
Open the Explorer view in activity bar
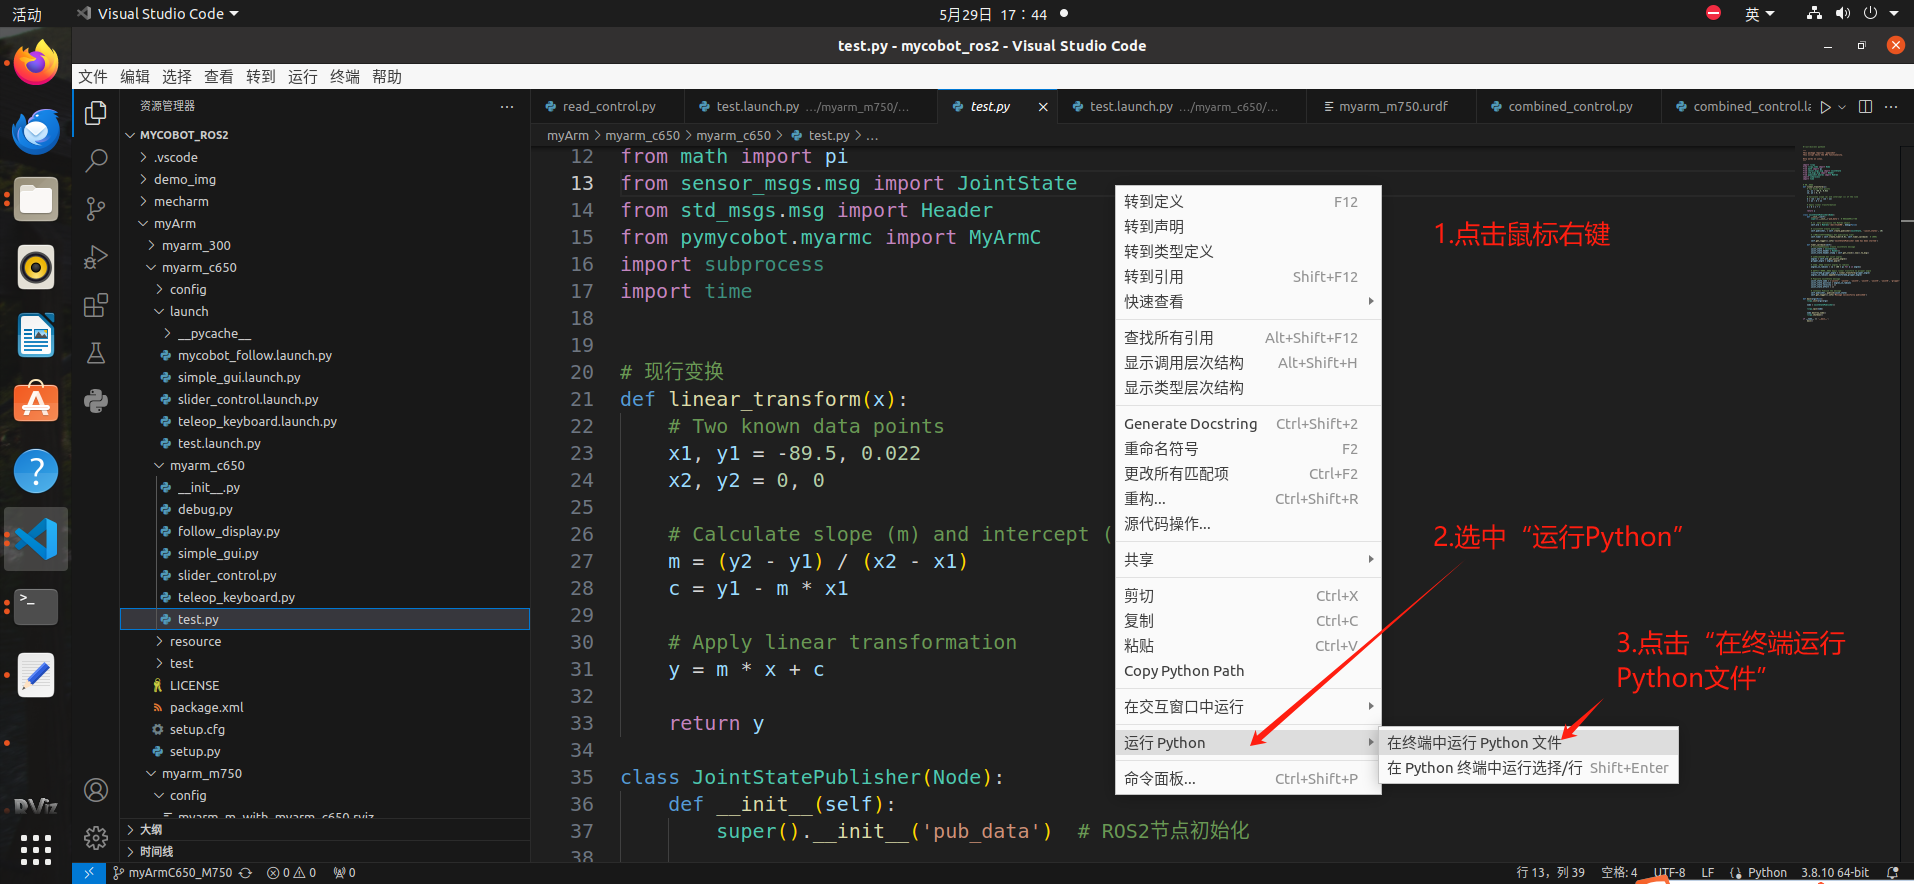(x=96, y=113)
